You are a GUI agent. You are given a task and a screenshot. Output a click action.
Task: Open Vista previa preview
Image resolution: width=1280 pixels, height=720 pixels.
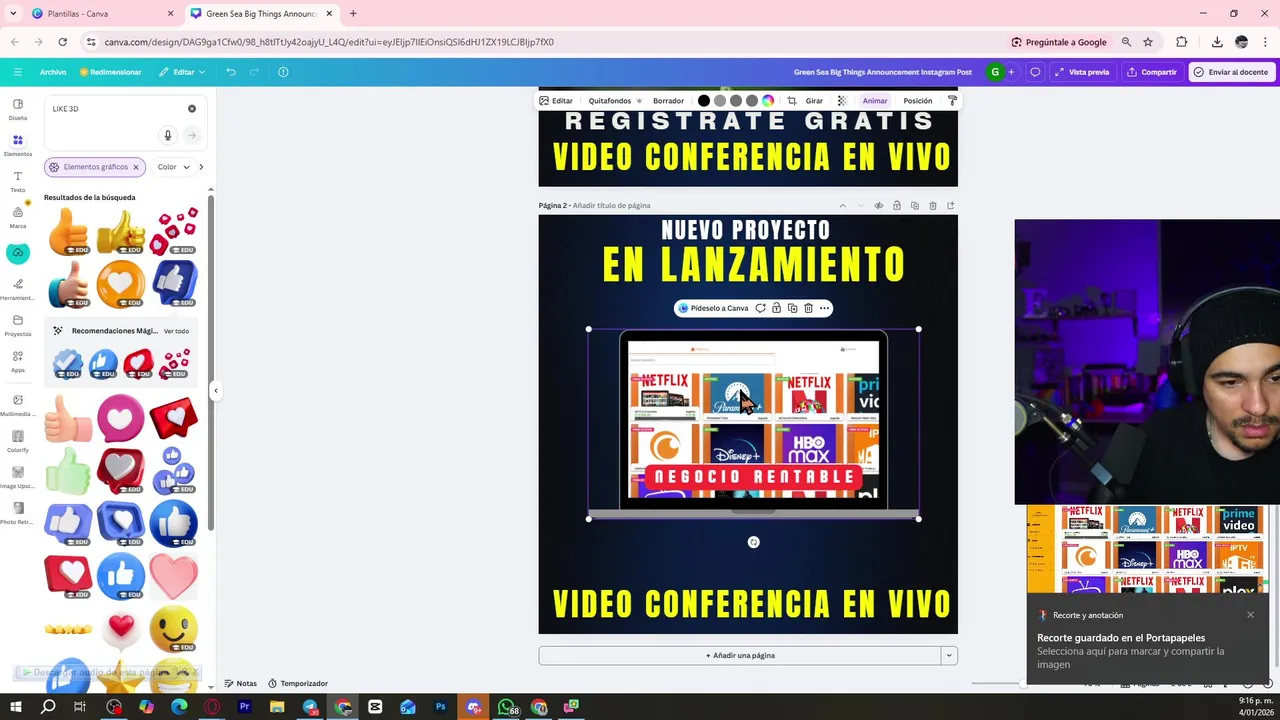coord(1081,72)
